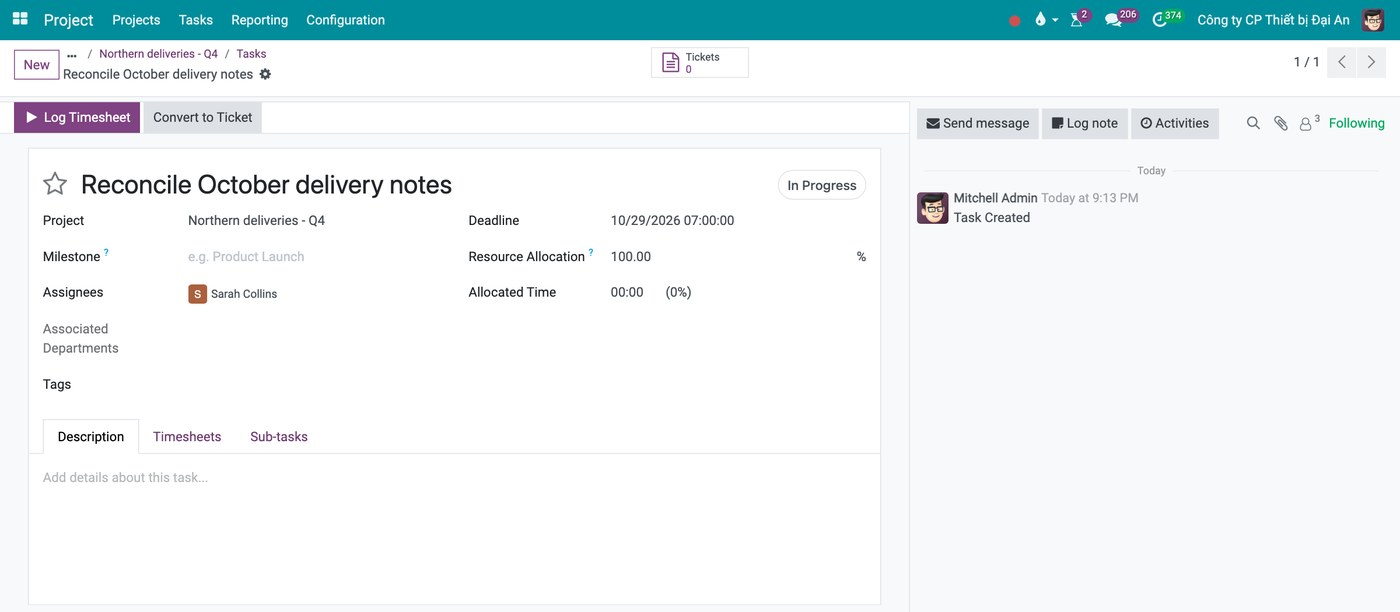The height and width of the screenshot is (612, 1400).
Task: Click the Task Created message text
Action: (992, 217)
